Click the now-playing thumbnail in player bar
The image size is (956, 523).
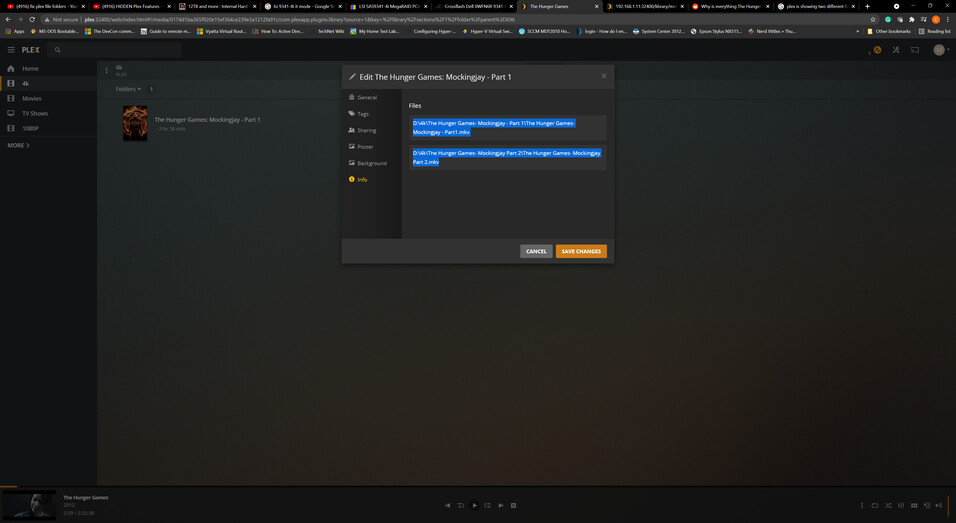point(29,505)
